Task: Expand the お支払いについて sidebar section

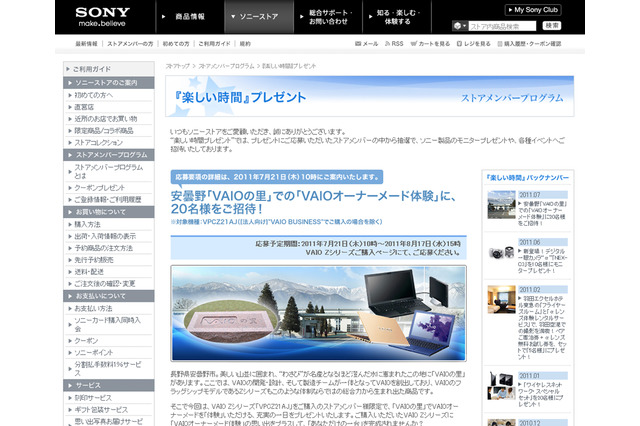Action: click(x=109, y=296)
